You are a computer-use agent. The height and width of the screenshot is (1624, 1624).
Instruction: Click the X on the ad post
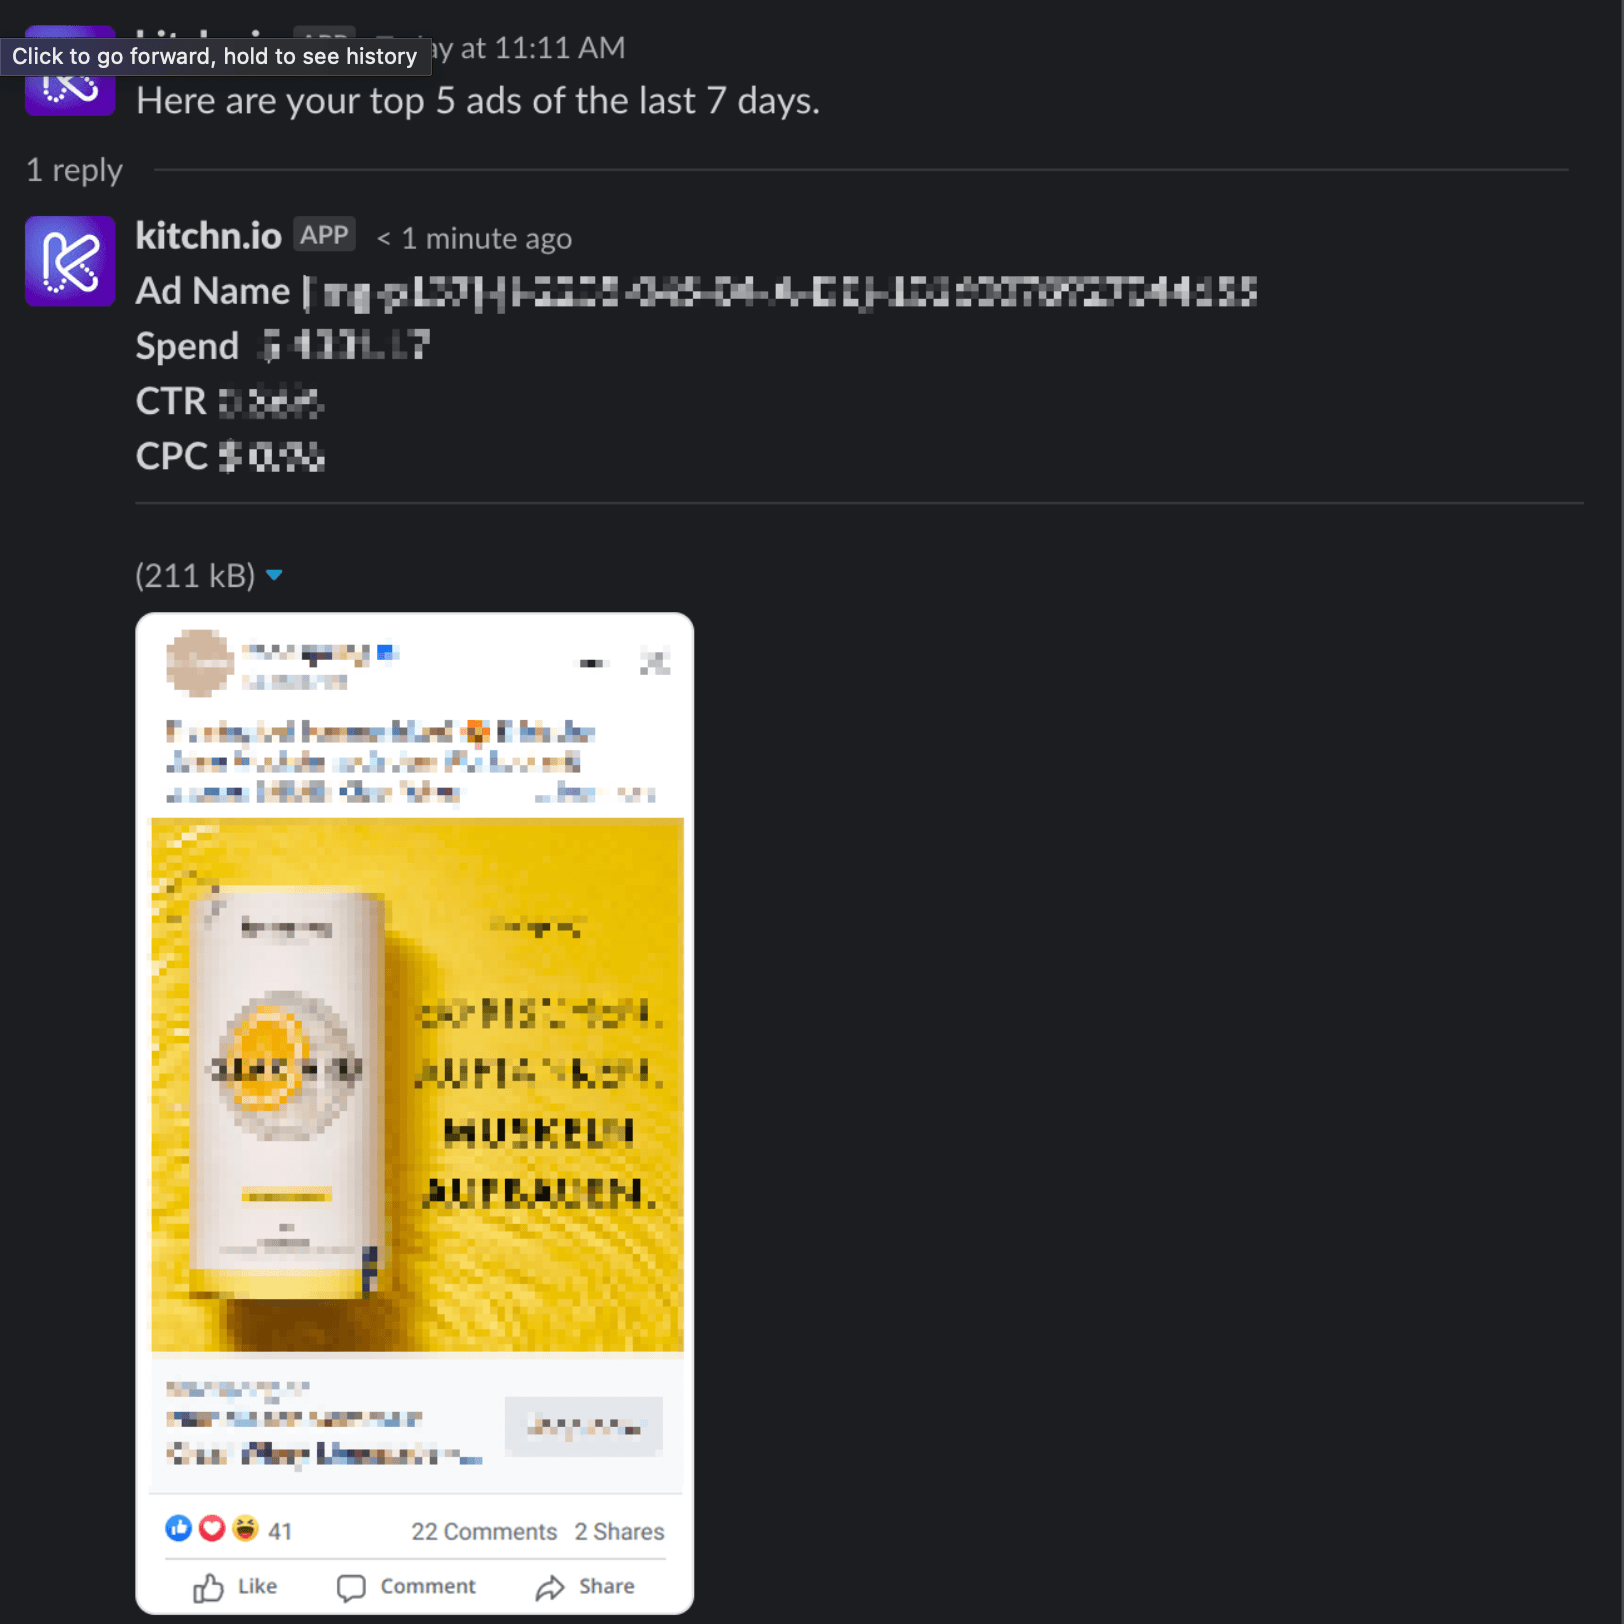click(x=655, y=662)
